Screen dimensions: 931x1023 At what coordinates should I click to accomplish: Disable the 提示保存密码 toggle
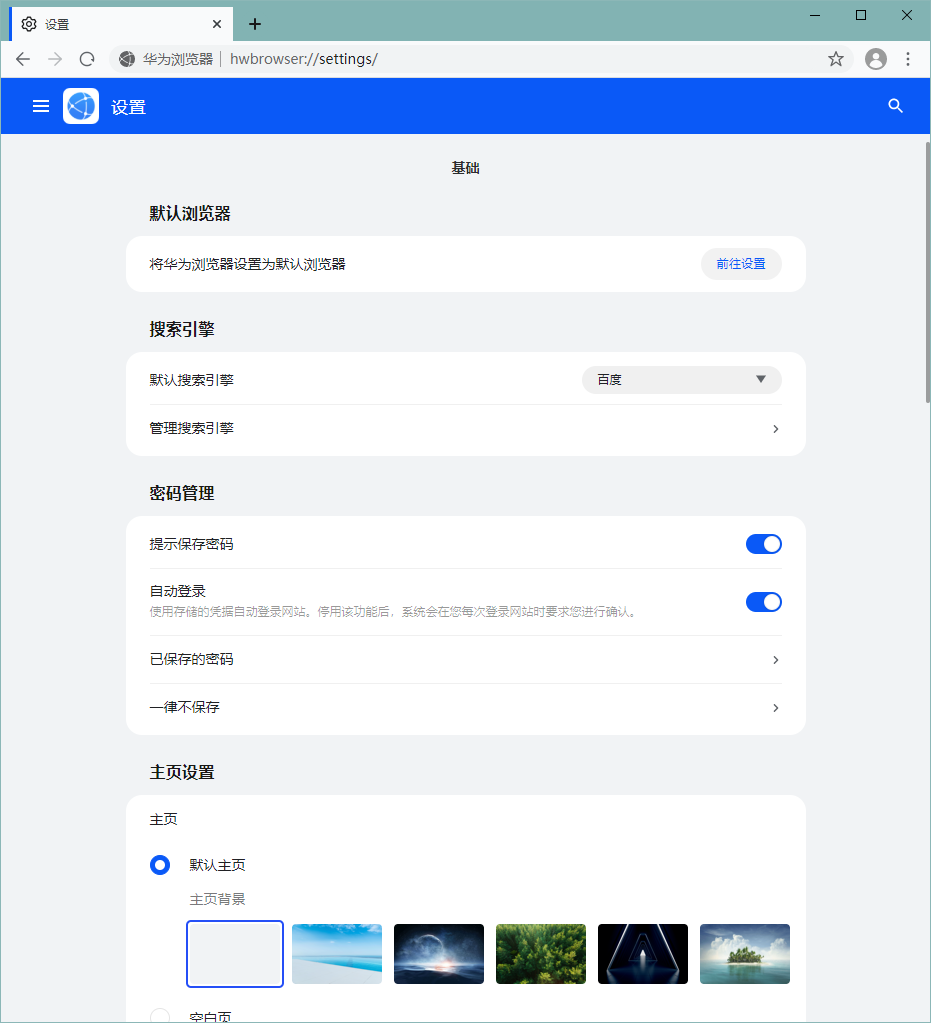(x=763, y=544)
